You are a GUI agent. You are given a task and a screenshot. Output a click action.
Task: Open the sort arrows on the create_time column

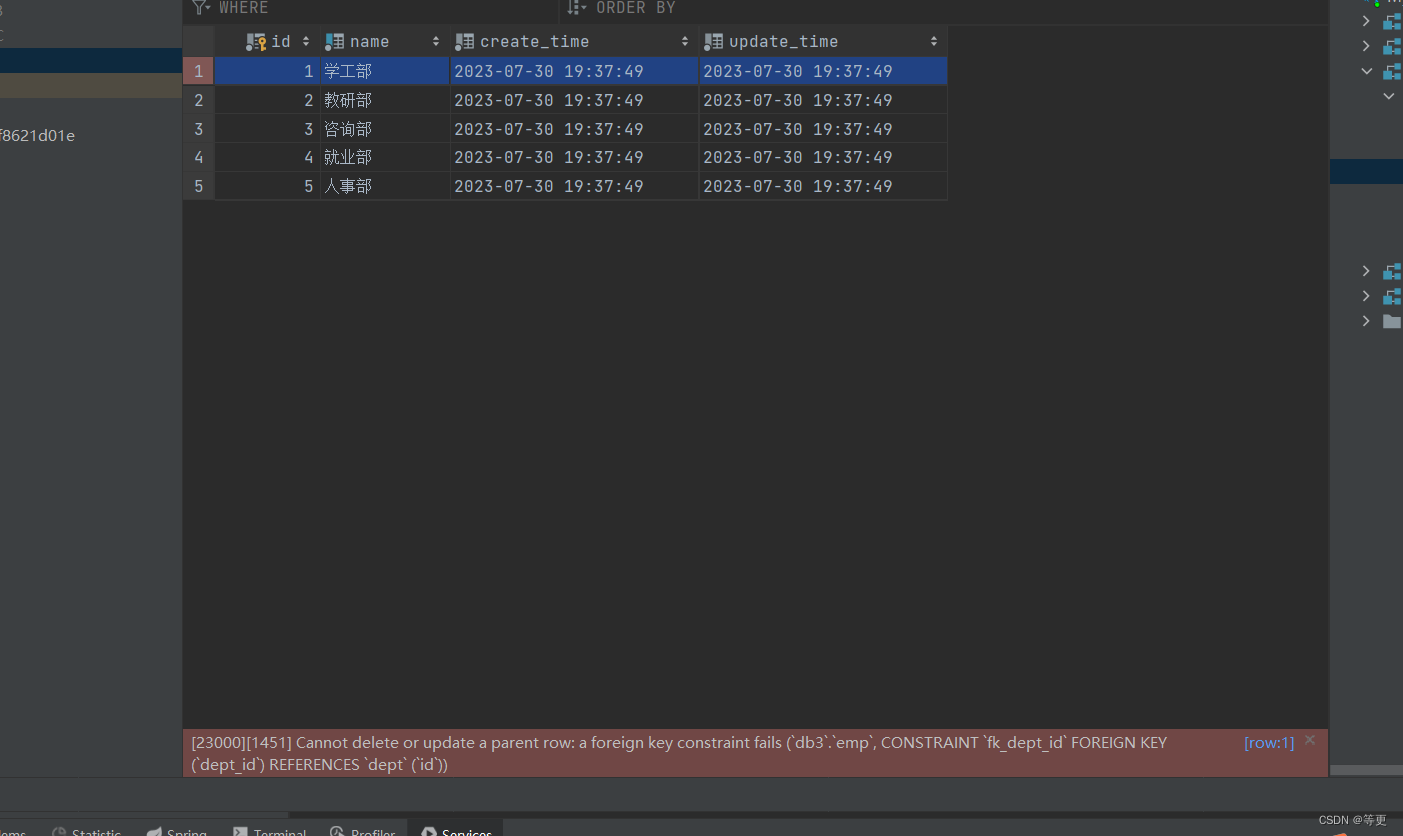(x=685, y=42)
